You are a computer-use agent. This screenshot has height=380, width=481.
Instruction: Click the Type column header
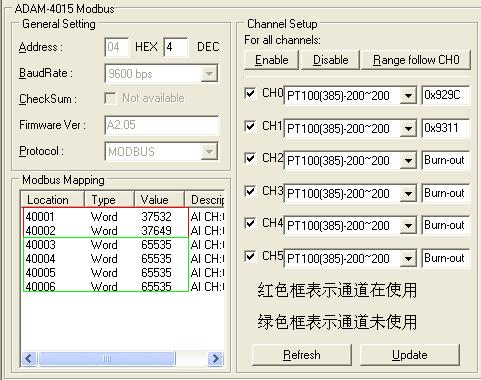(109, 200)
